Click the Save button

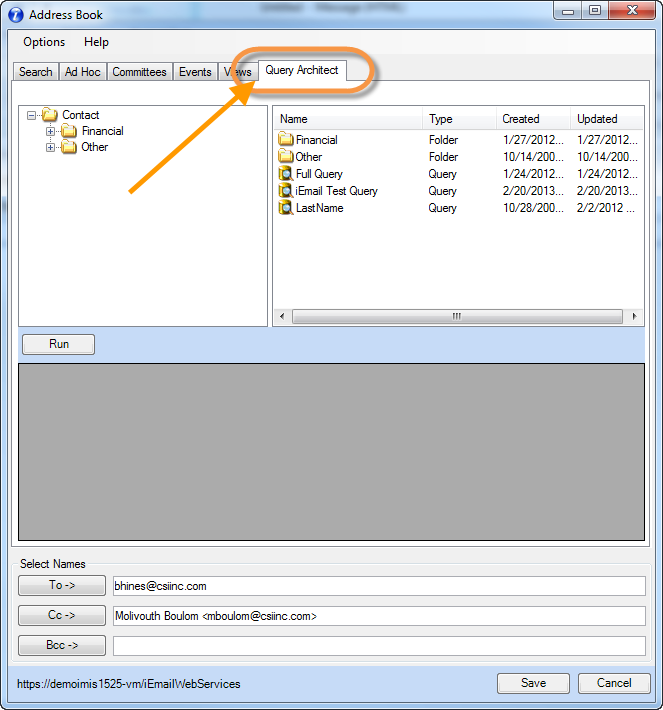click(533, 683)
